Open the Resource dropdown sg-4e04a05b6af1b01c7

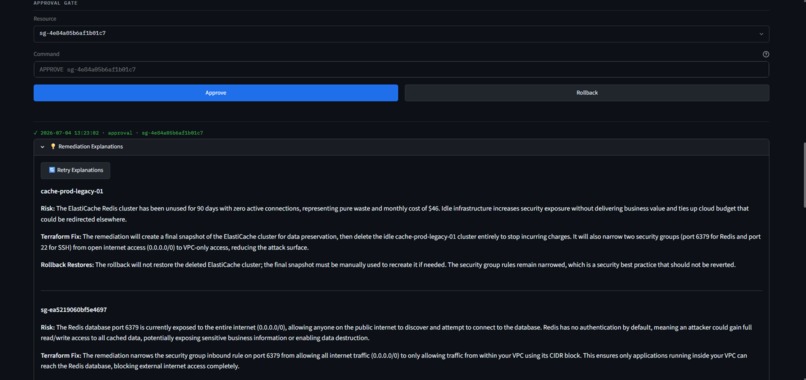pyautogui.click(x=401, y=33)
